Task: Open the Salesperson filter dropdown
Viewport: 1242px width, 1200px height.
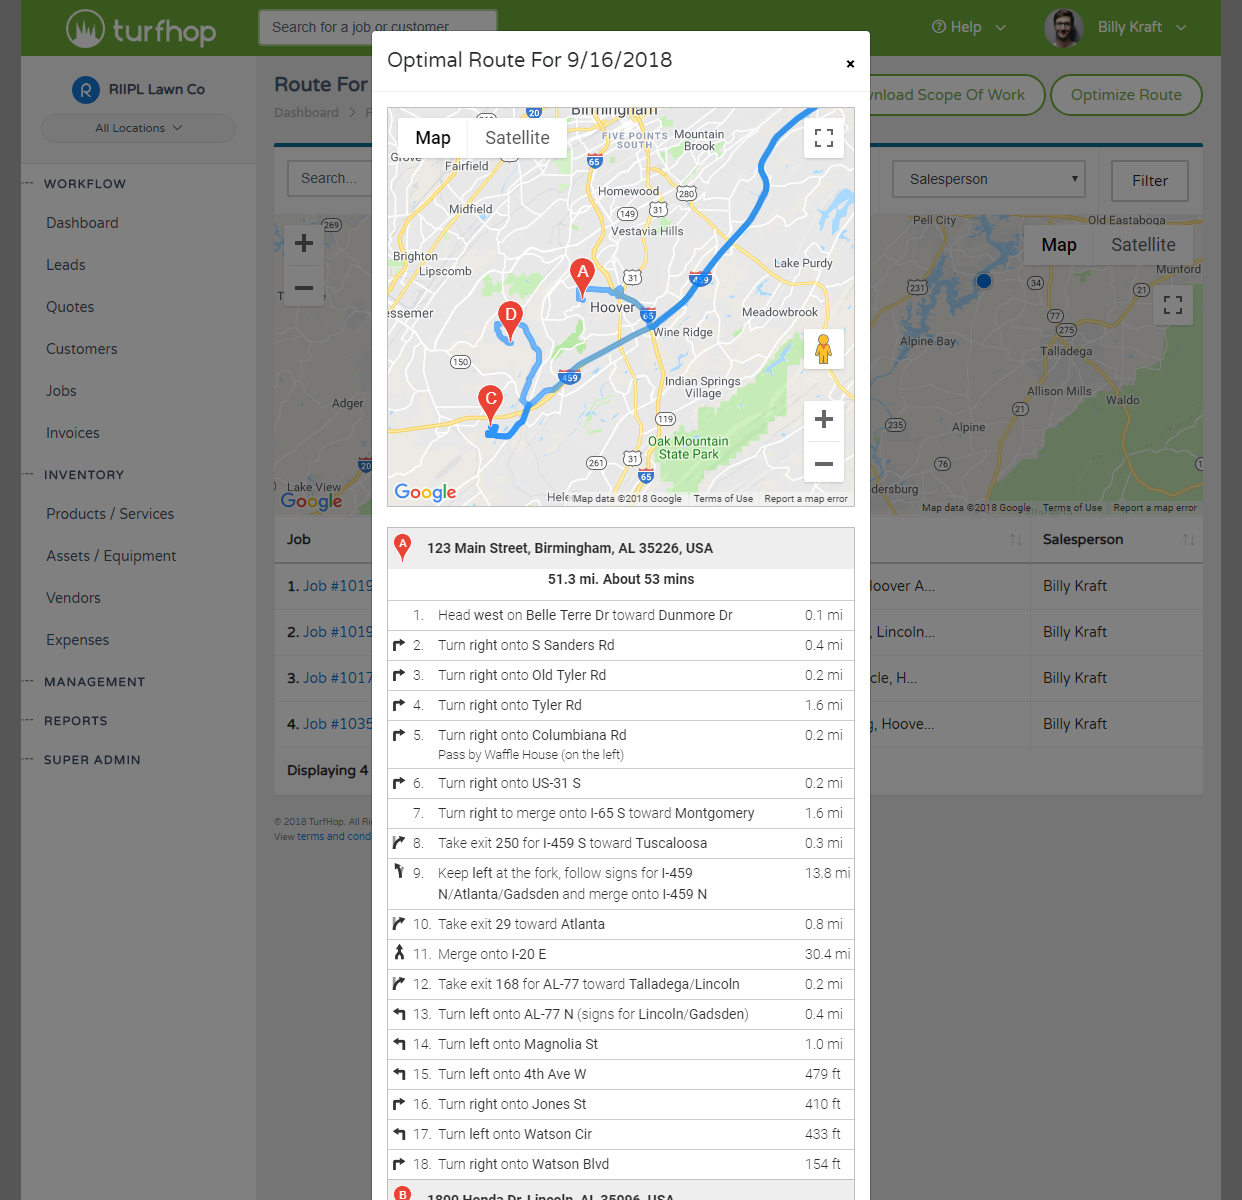Action: [988, 178]
